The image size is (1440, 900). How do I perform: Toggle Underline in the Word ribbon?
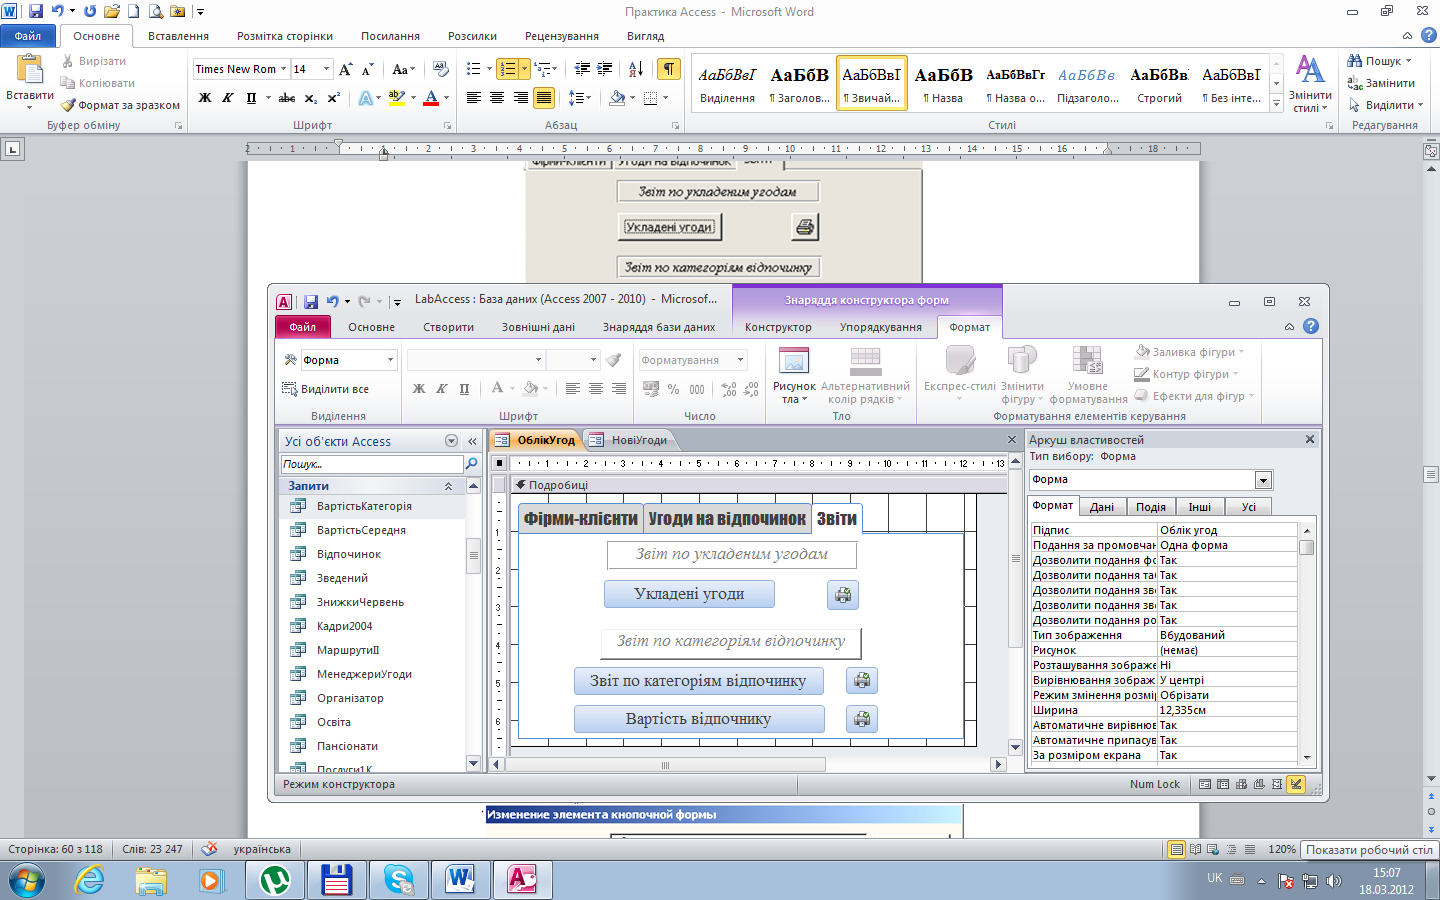[251, 98]
